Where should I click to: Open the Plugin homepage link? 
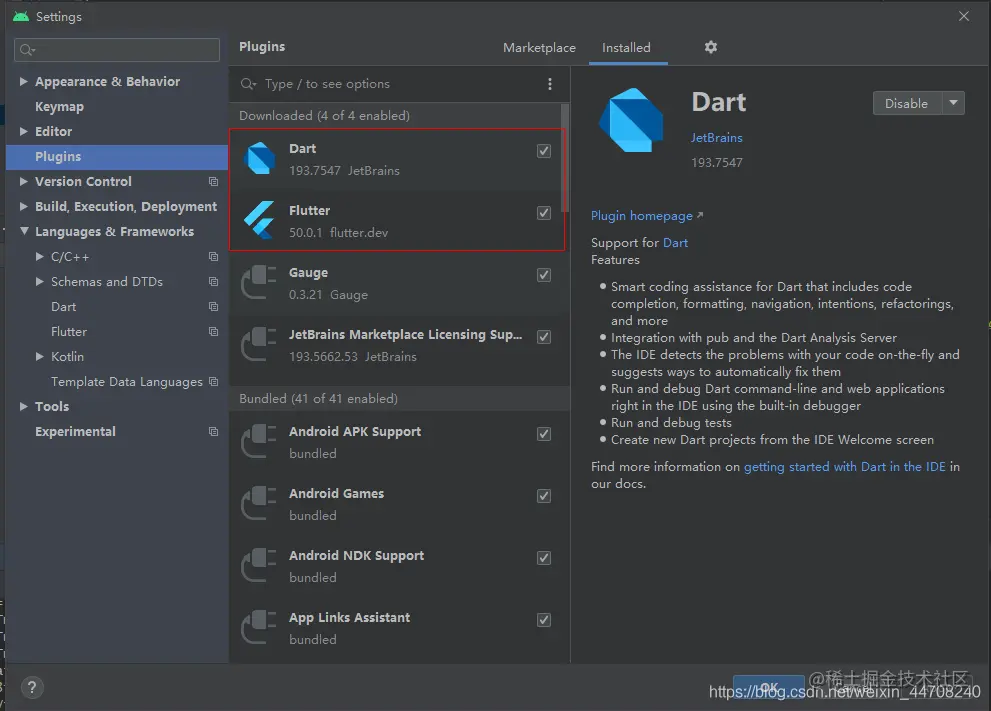[x=647, y=216]
